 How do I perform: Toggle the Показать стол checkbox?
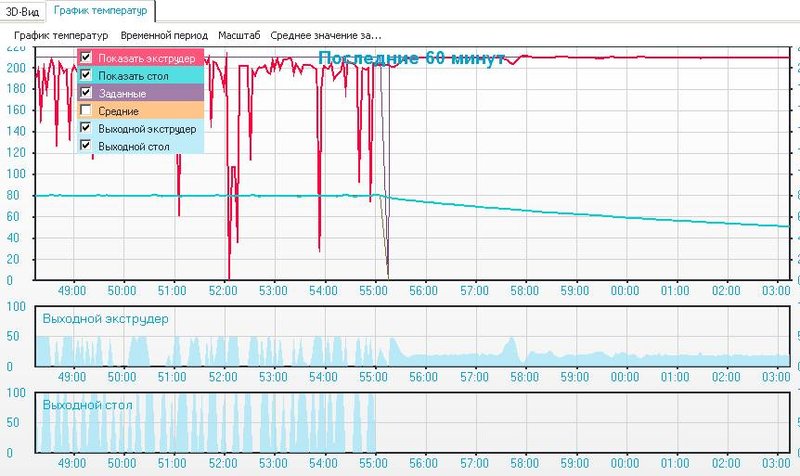pos(86,75)
